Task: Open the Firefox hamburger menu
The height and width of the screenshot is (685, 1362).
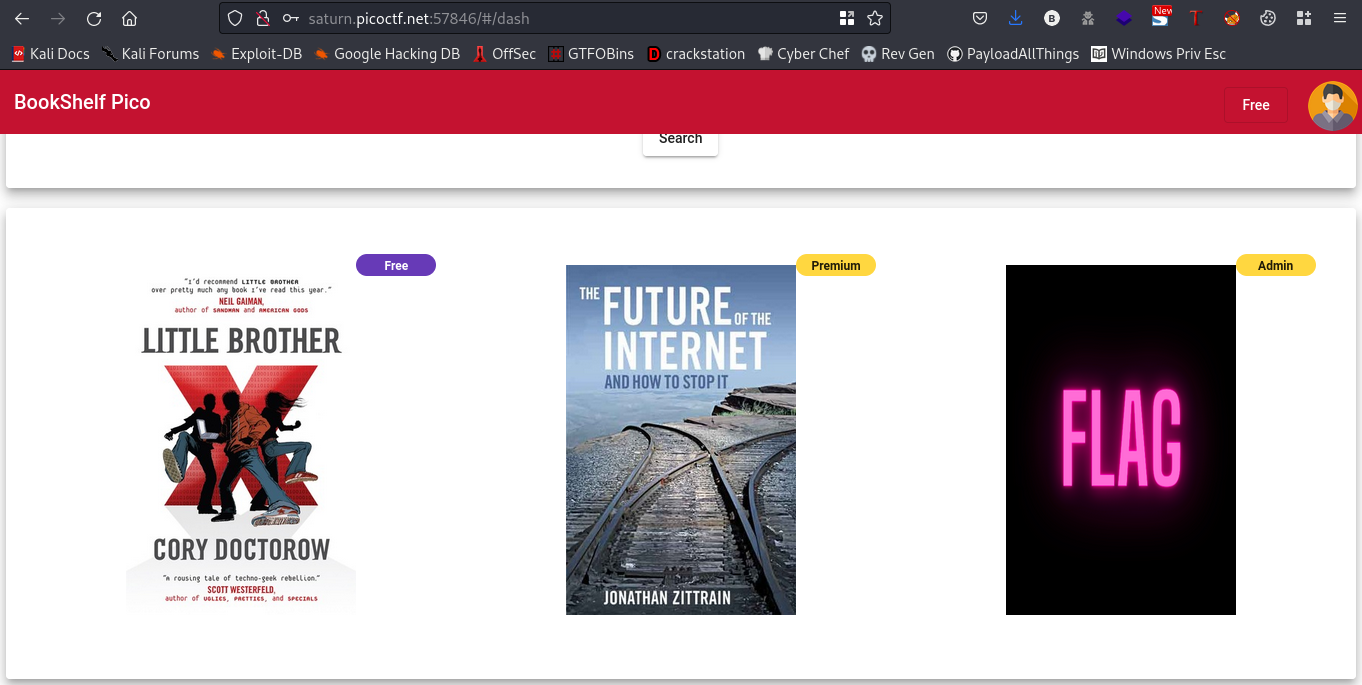Action: pos(1340,18)
